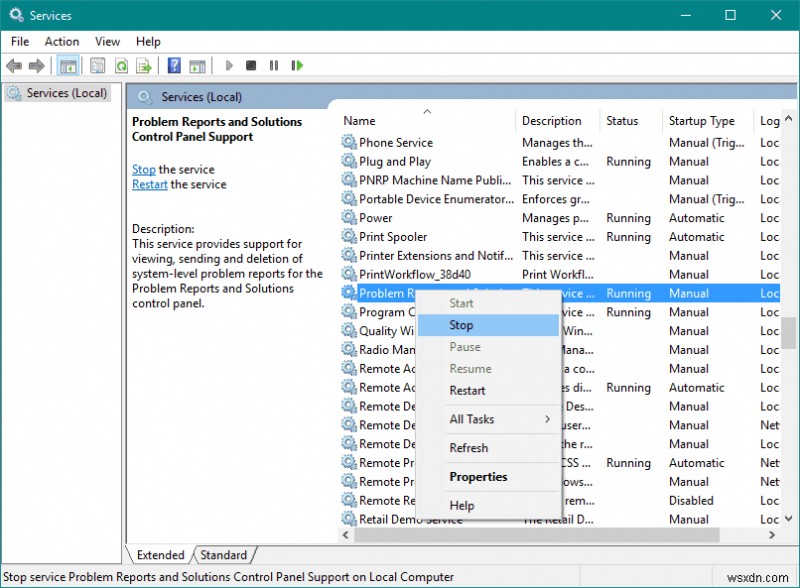
Task: Choose Refresh in the context menu
Action: pos(488,448)
